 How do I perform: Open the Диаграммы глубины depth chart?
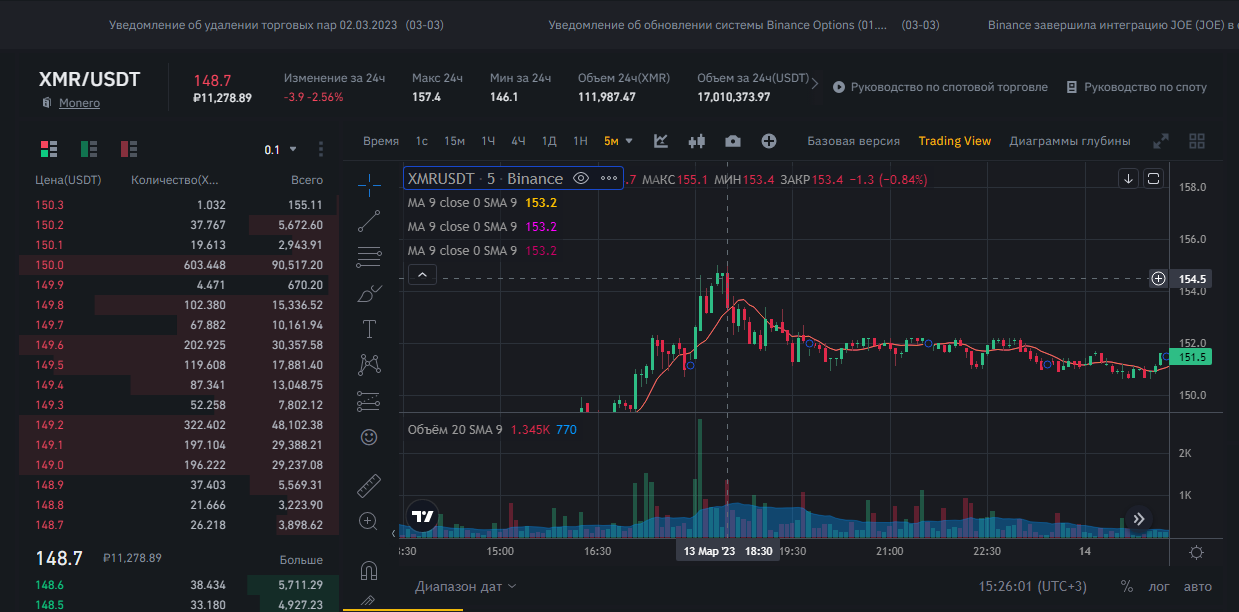coord(1070,141)
